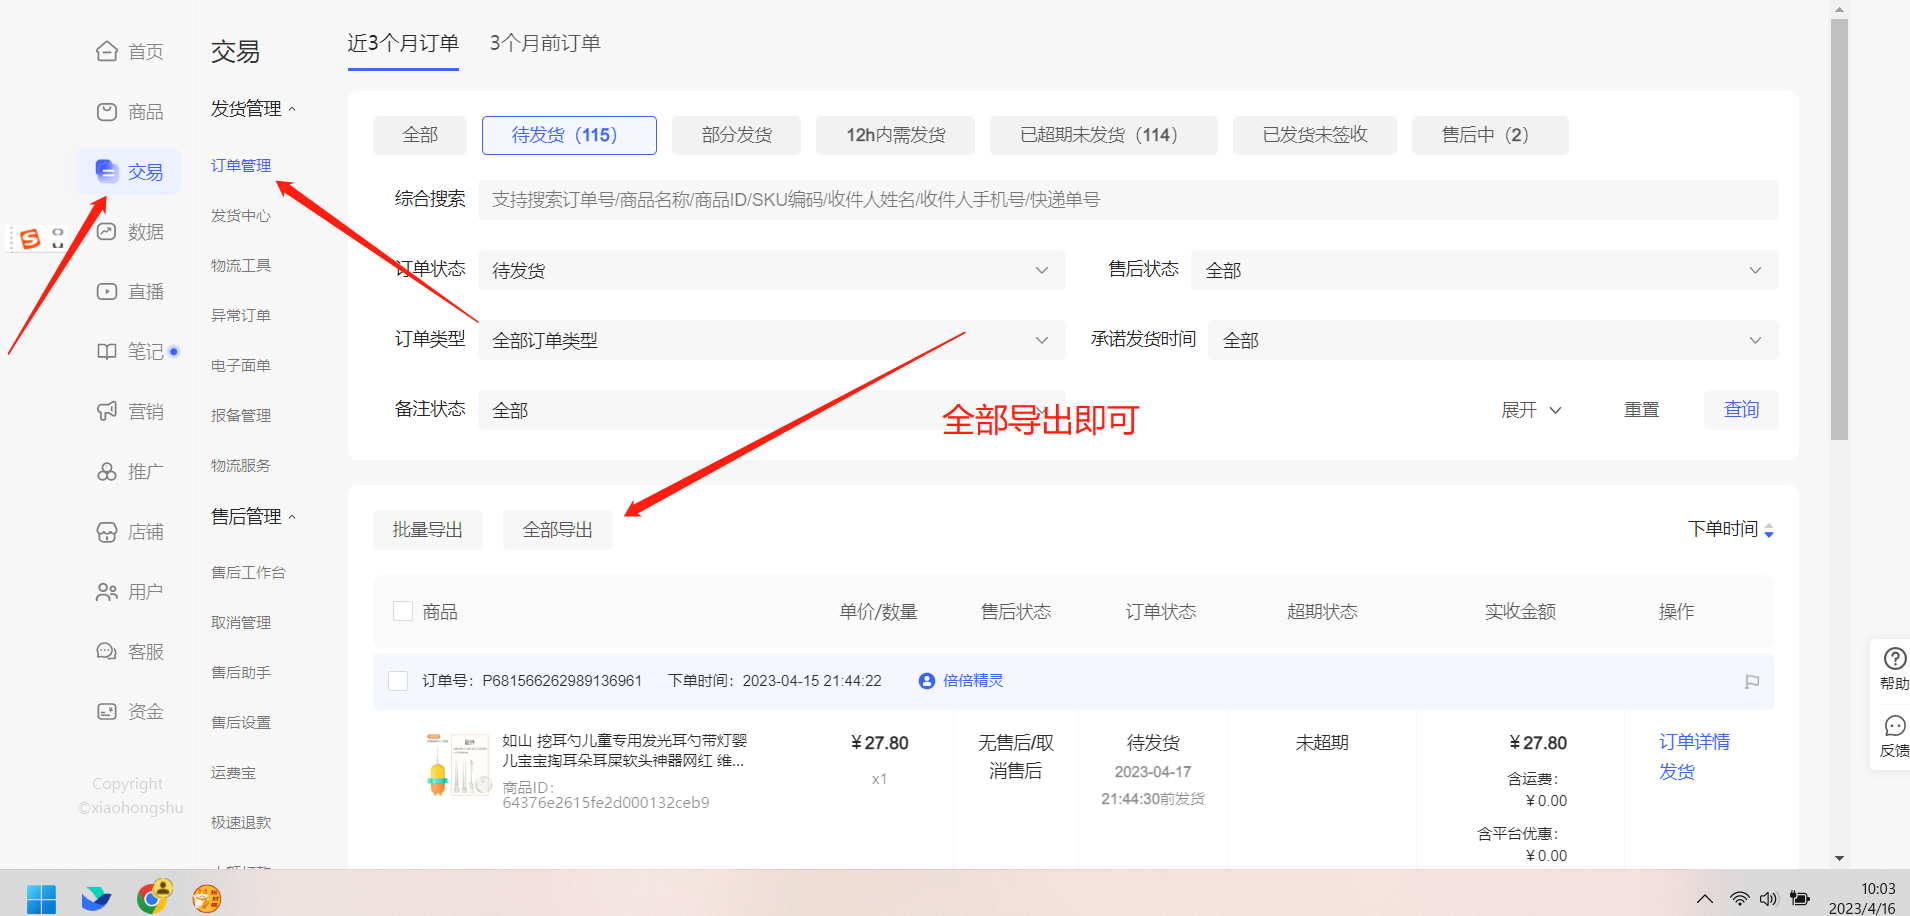Expand more filters with 展开

click(x=1530, y=410)
